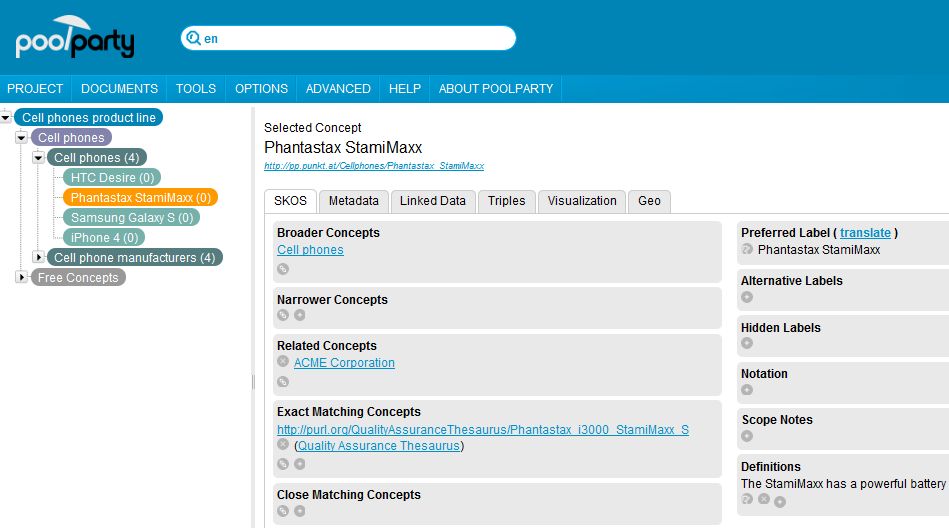This screenshot has height=528, width=949.
Task: Click the search magnifier icon in search box
Action: (x=193, y=38)
